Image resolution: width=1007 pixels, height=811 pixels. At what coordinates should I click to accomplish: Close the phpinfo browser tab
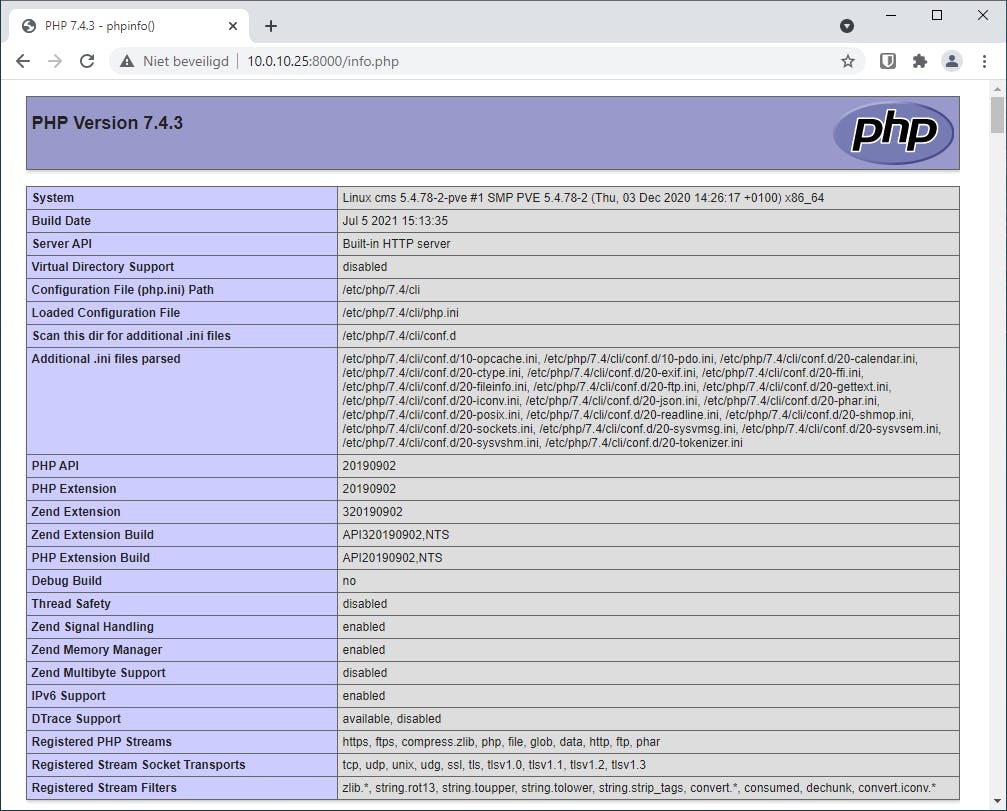point(233,26)
